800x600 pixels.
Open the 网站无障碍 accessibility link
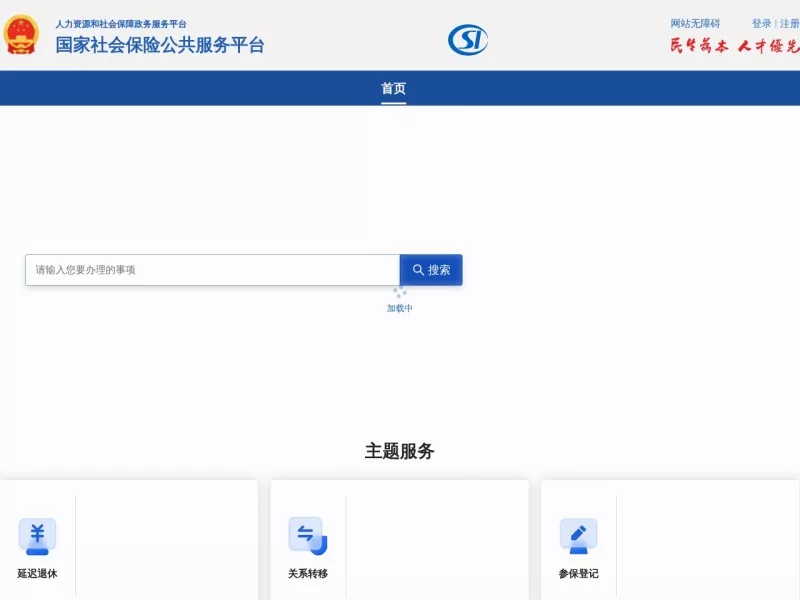[x=695, y=23]
